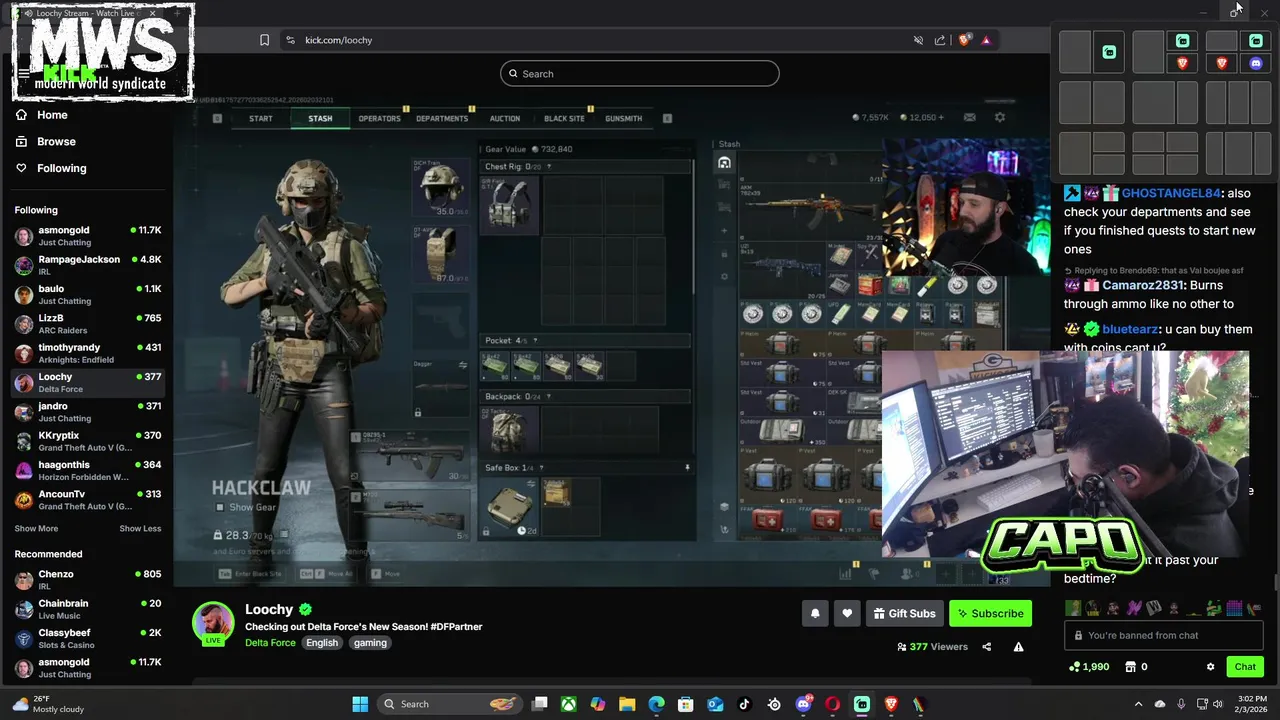1280x720 pixels.
Task: Open the Delta Force category link
Action: coord(270,643)
